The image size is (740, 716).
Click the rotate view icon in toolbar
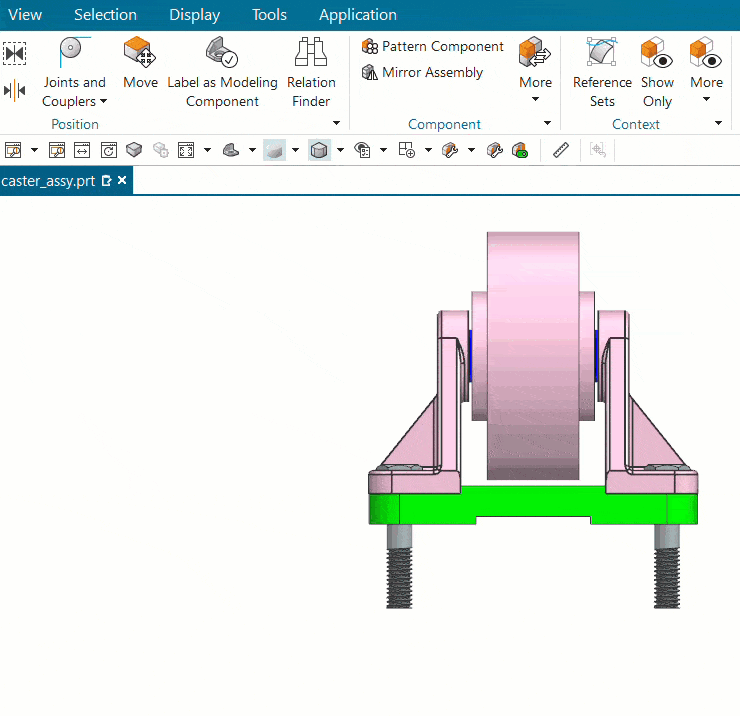point(108,150)
